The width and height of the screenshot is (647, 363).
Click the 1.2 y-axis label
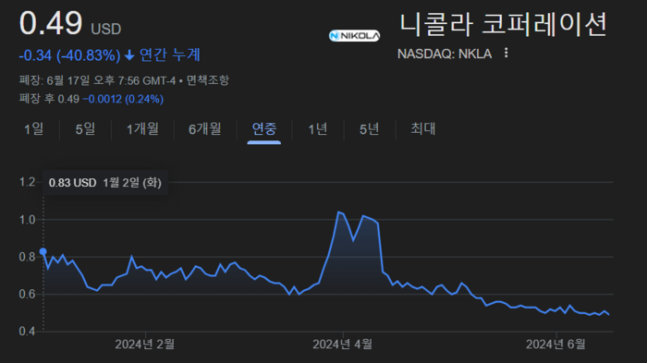click(27, 182)
